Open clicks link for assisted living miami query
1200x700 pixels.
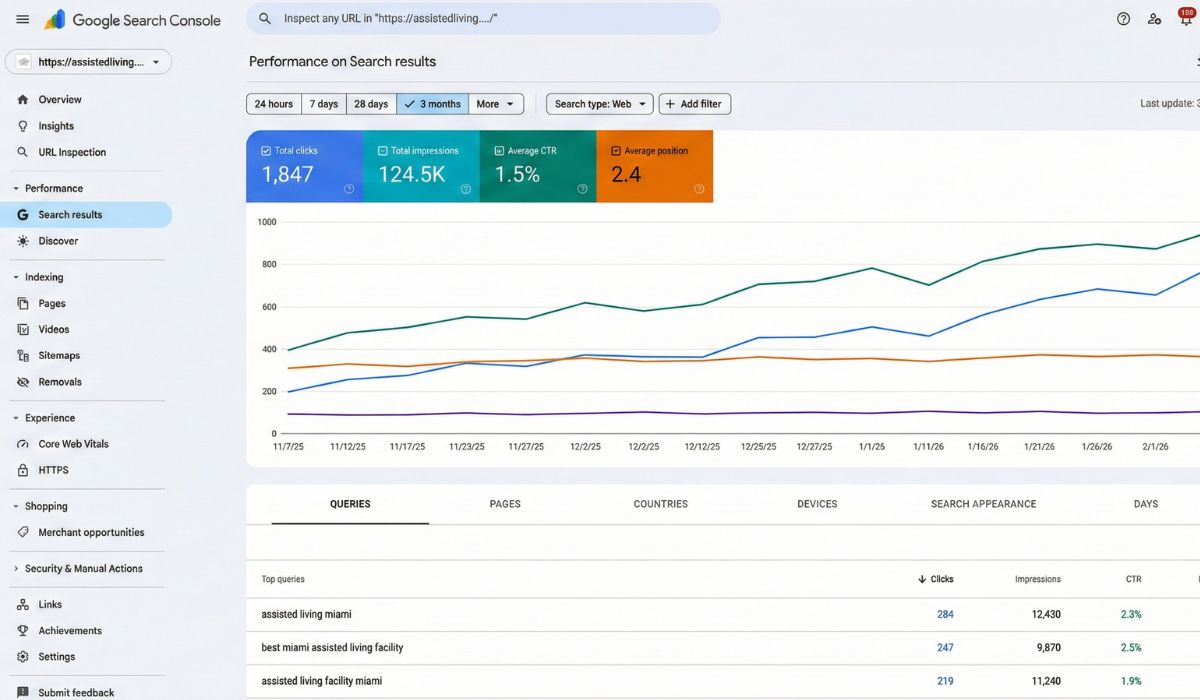(946, 614)
